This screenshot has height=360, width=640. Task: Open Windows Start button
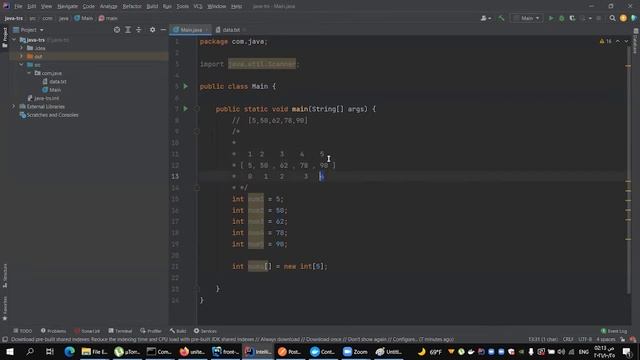coord(9,351)
